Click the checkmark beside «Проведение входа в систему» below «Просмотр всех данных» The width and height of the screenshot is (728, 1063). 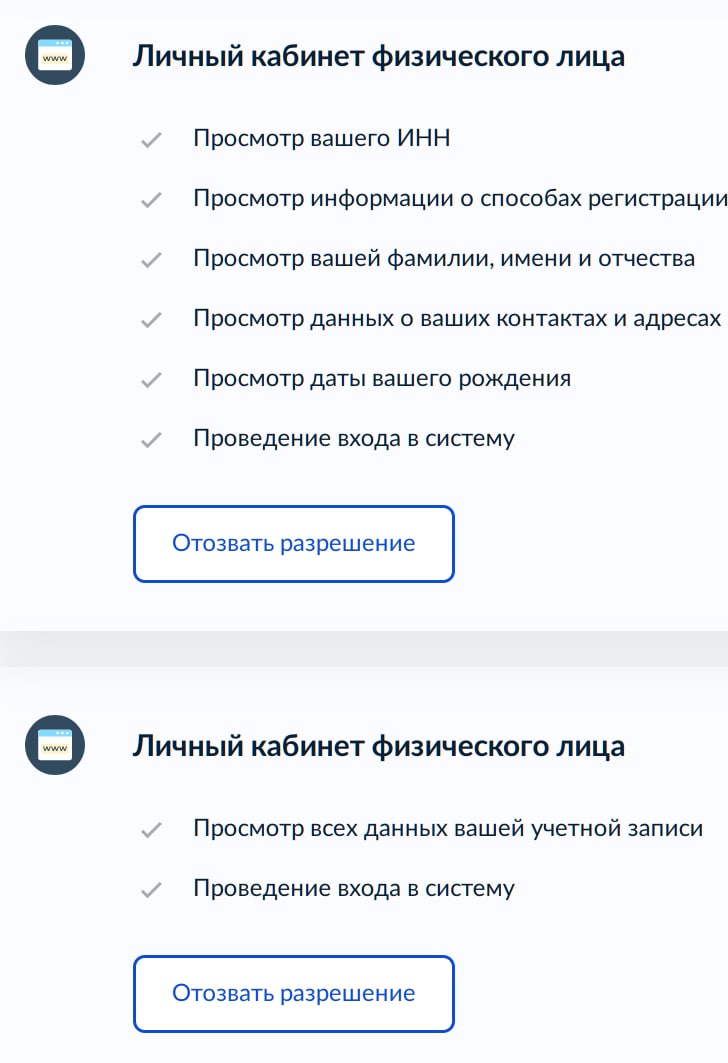click(x=151, y=890)
